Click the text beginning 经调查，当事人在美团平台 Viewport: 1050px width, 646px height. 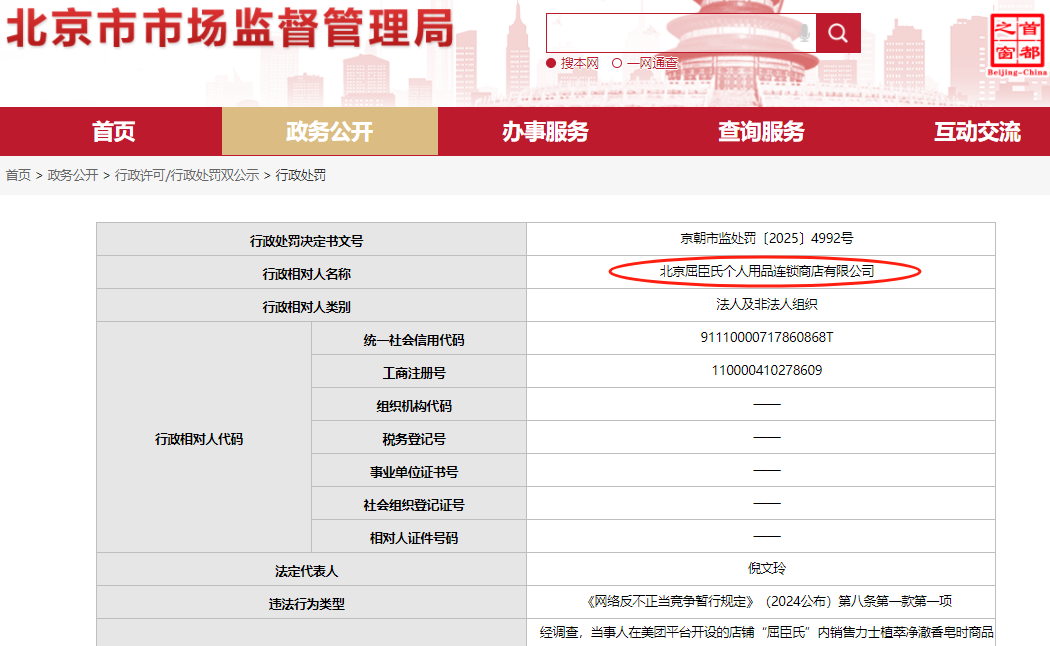coord(767,632)
